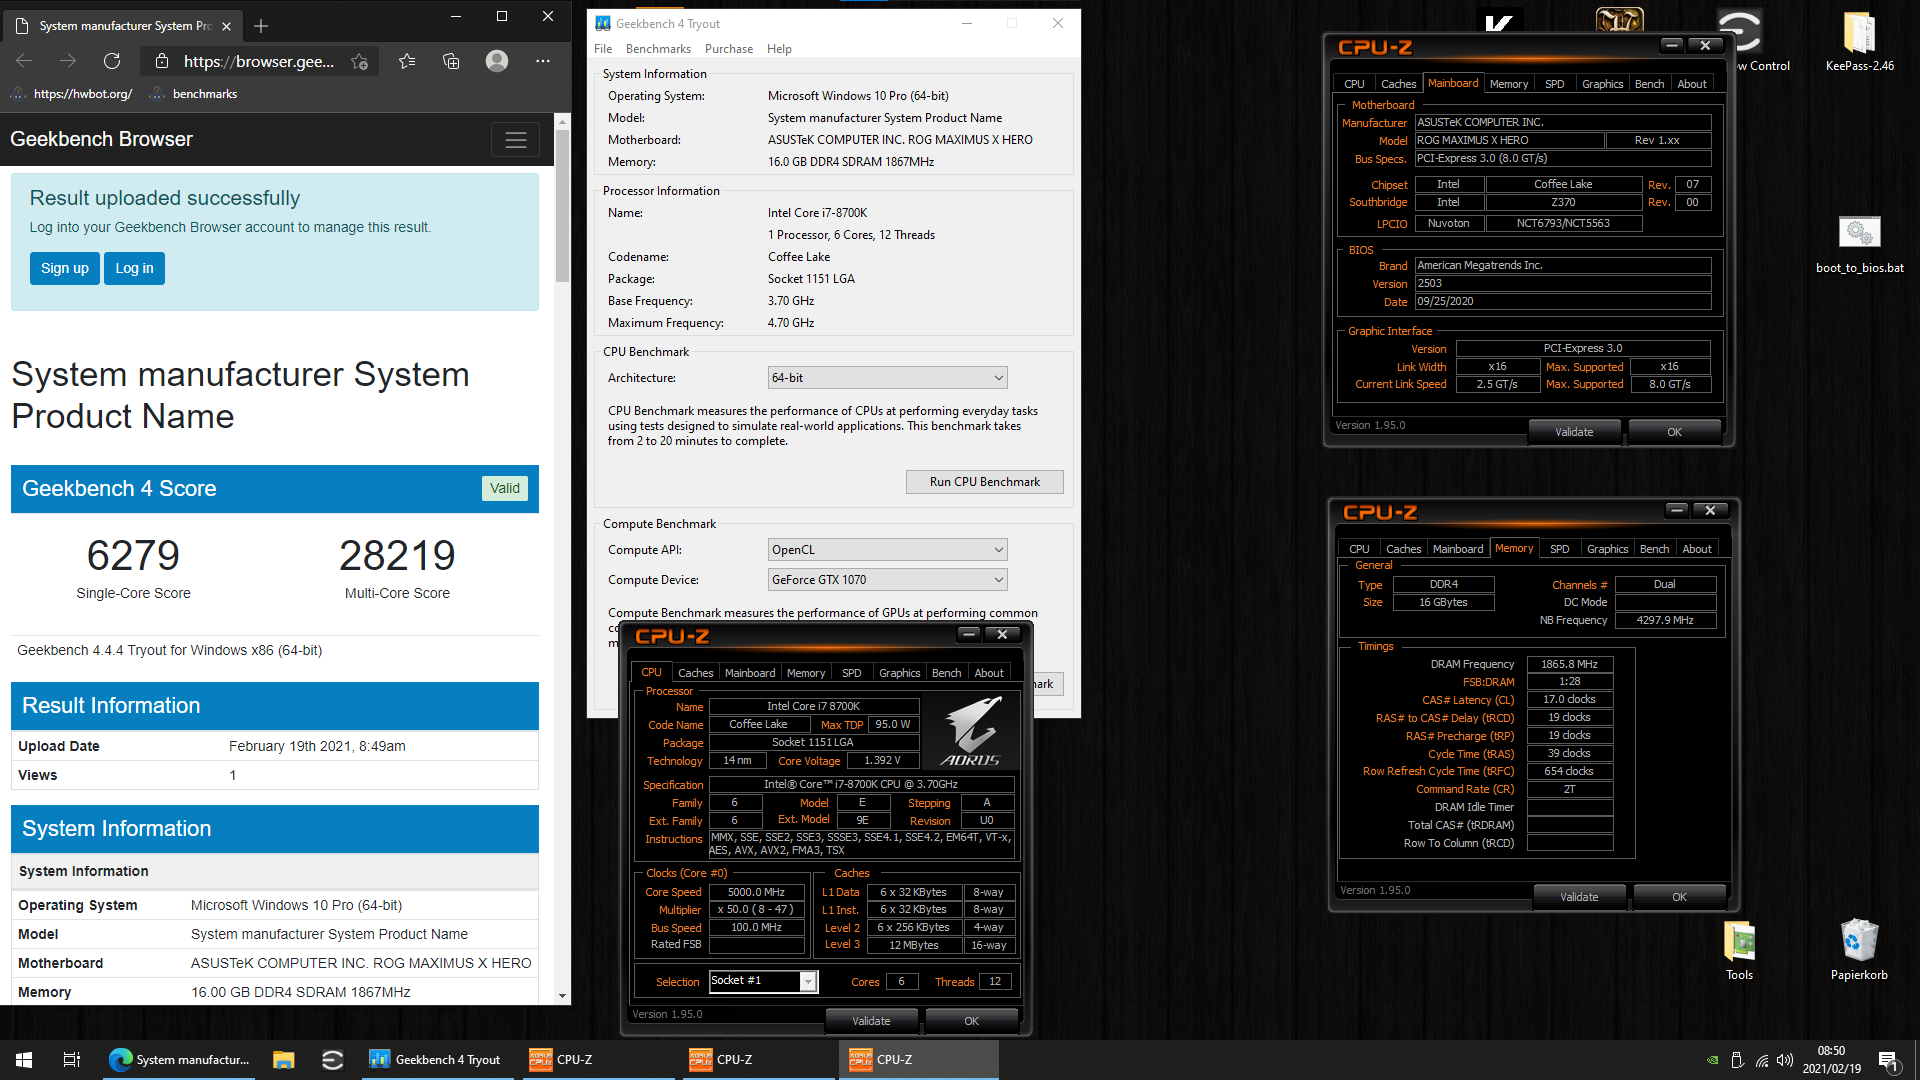The image size is (1920, 1080).
Task: Open the Windows Start menu
Action: pyautogui.click(x=24, y=1060)
